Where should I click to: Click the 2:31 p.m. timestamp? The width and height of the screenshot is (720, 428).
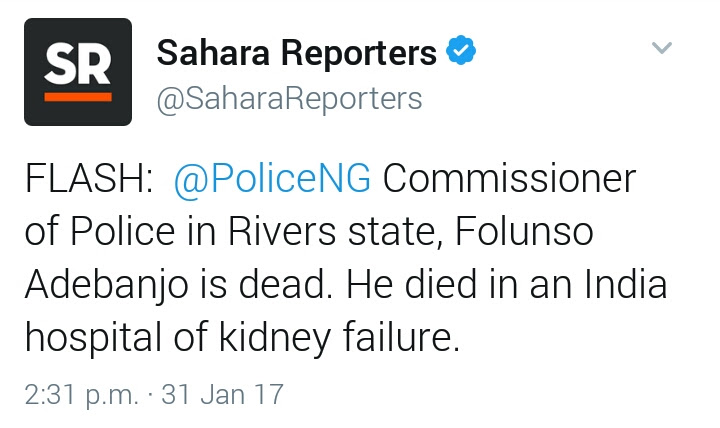[81, 395]
